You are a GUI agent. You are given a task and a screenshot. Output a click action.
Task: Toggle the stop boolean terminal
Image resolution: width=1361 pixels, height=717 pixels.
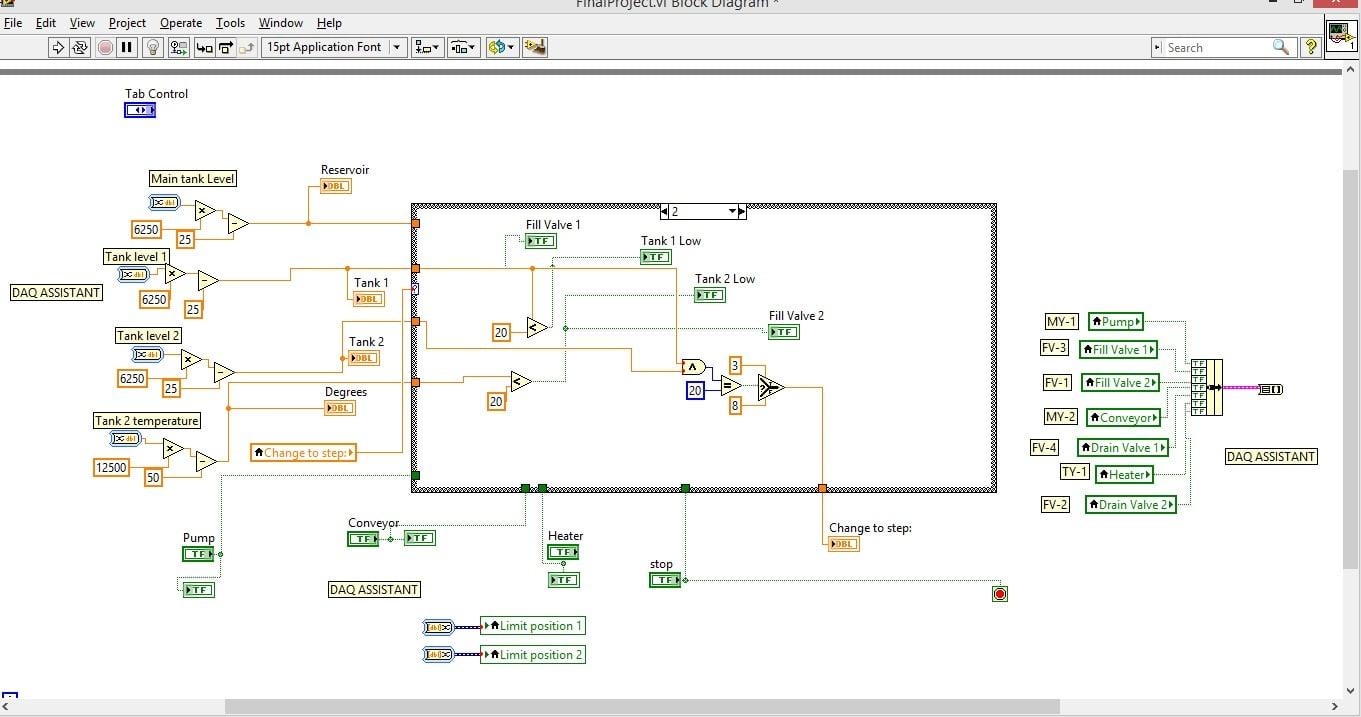(x=665, y=579)
